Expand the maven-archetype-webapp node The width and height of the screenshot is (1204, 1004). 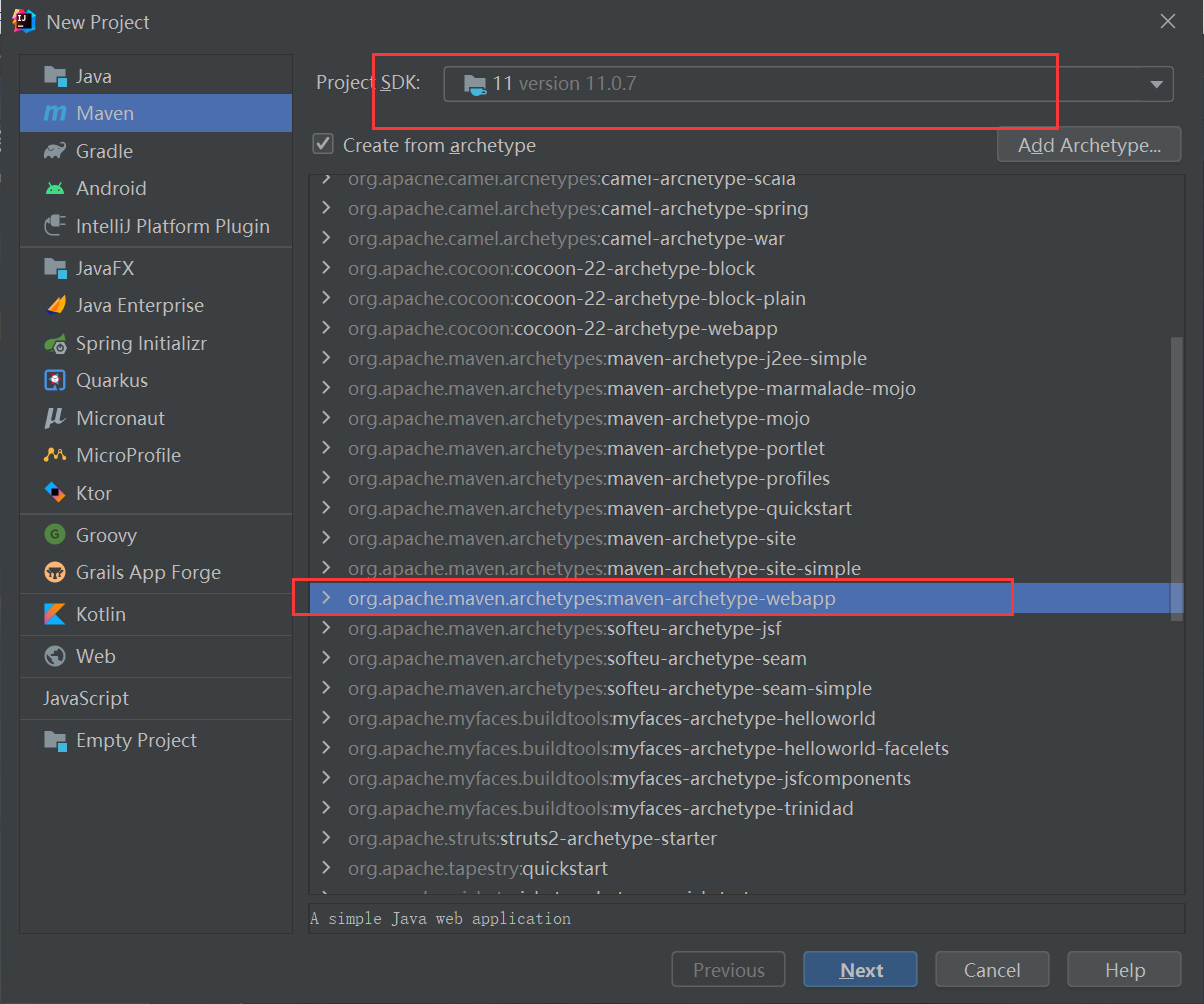[x=325, y=598]
